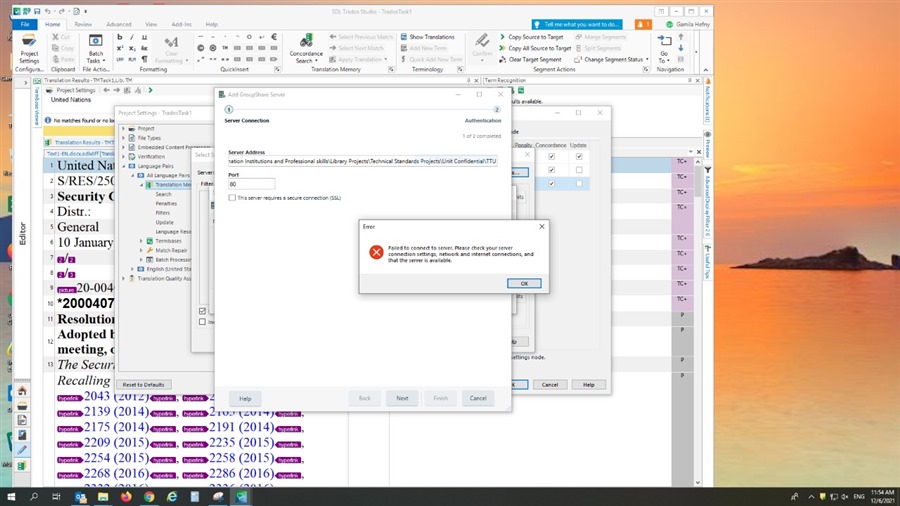This screenshot has width=900, height=506.
Task: Click Reset to Defaults in Project Settings
Action: pos(143,385)
